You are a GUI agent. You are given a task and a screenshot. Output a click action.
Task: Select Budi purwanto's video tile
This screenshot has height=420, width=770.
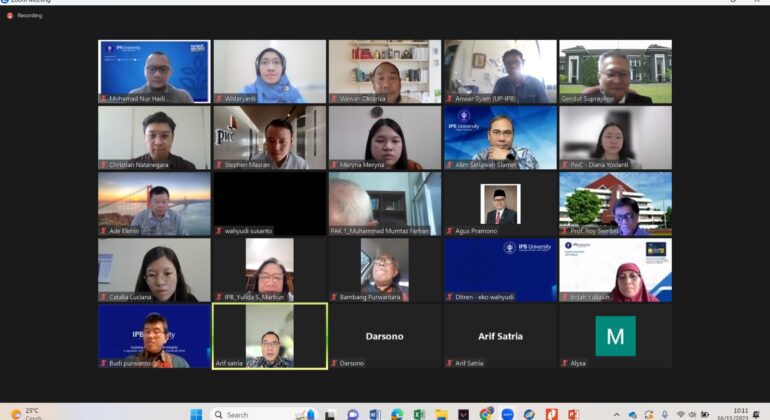click(154, 336)
